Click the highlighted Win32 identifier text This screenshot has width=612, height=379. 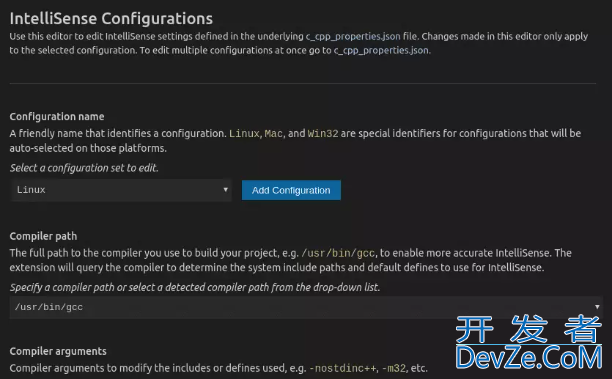(323, 133)
